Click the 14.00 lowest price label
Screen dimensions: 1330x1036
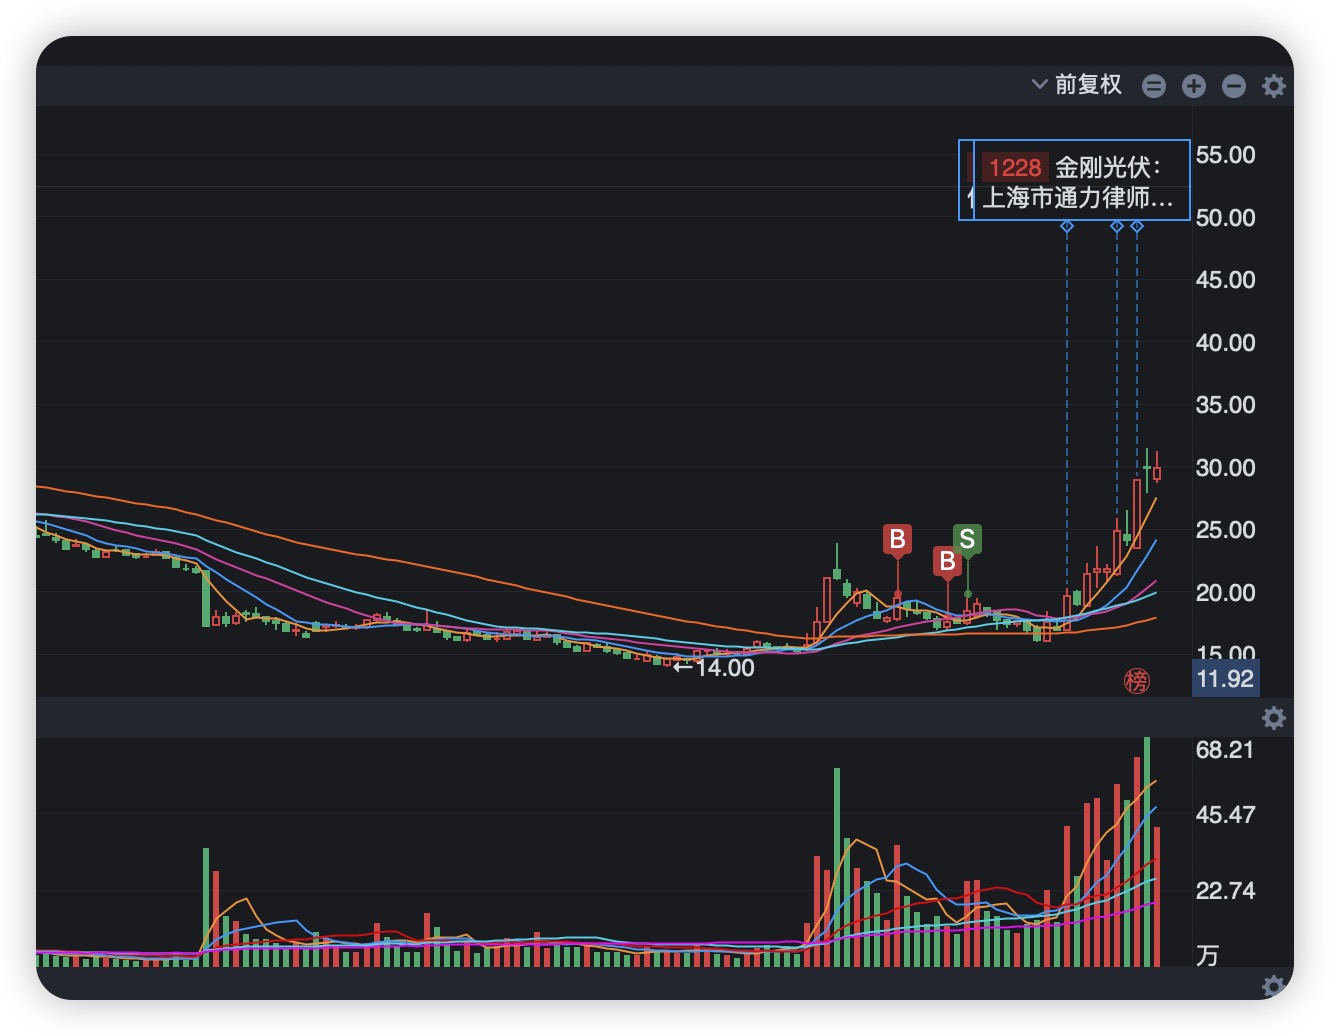click(x=714, y=668)
